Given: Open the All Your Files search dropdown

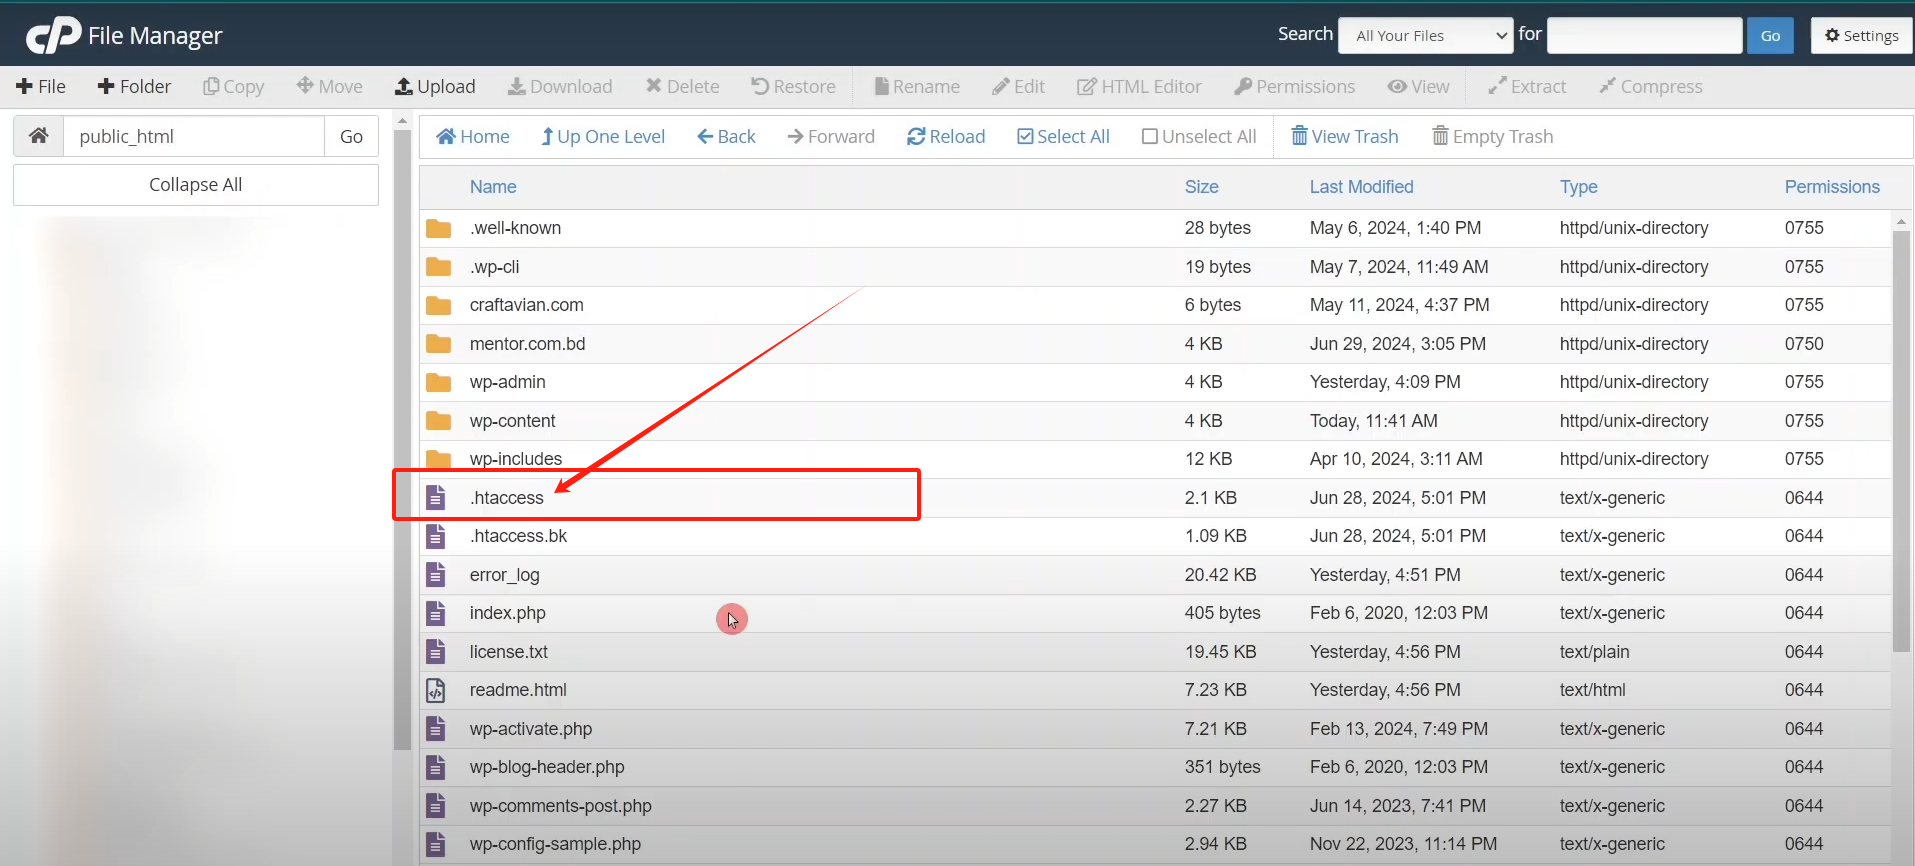Looking at the screenshot, I should click(x=1425, y=36).
